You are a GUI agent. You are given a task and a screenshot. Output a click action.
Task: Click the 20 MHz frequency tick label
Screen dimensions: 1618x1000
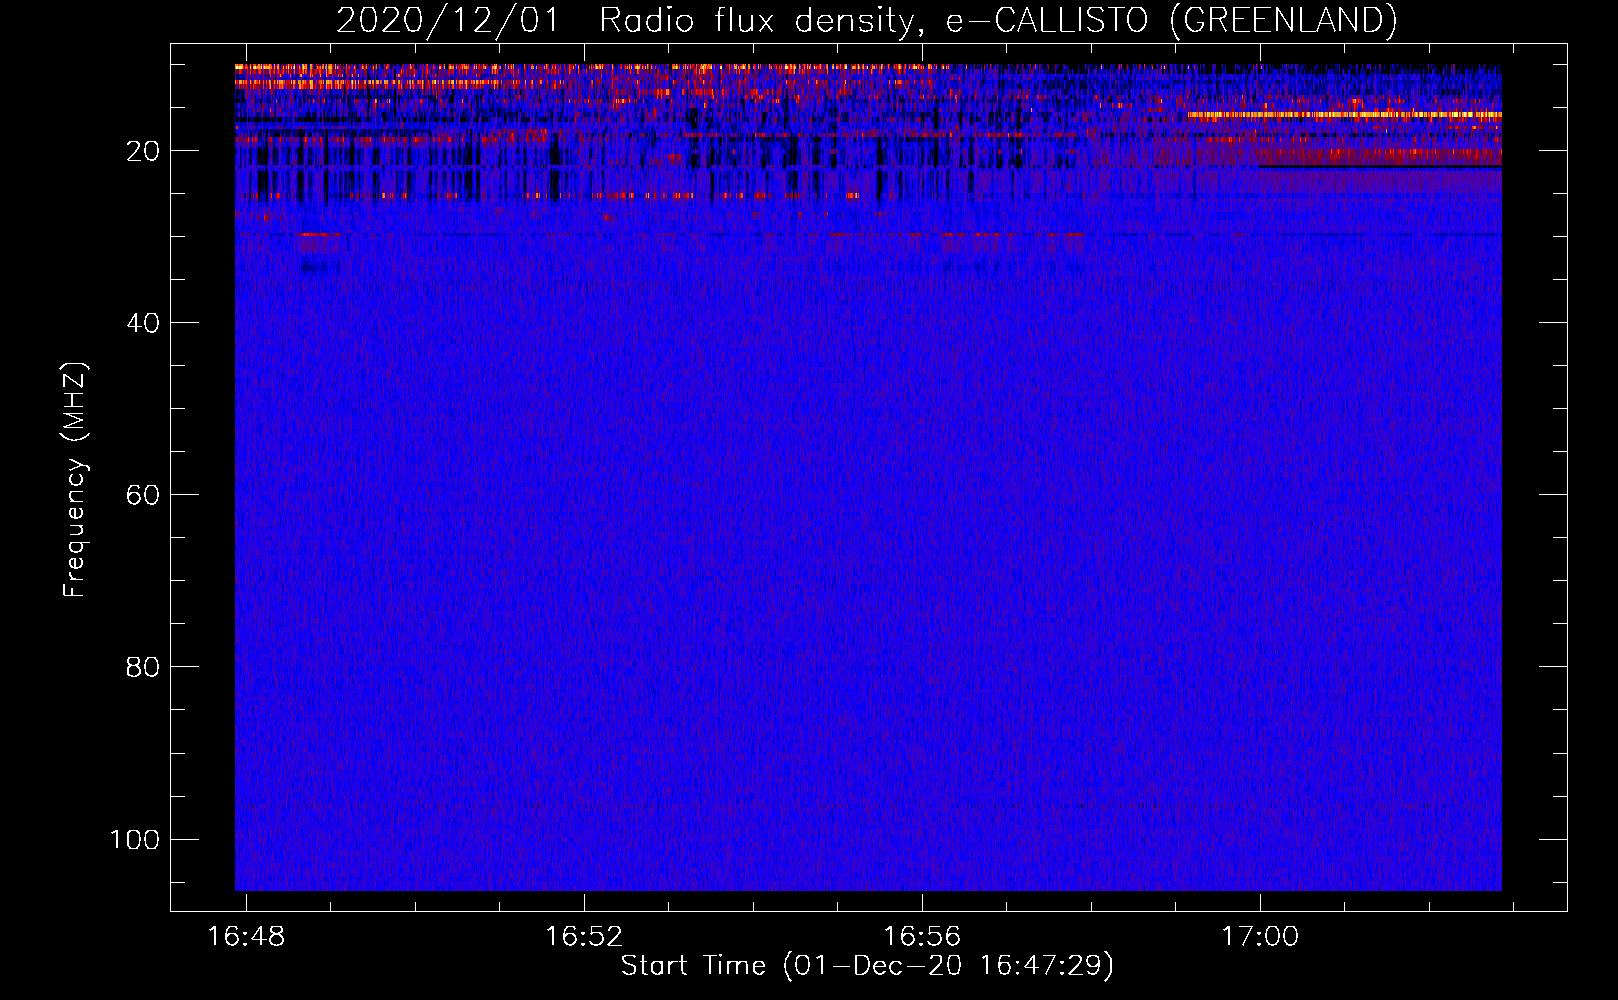click(143, 151)
